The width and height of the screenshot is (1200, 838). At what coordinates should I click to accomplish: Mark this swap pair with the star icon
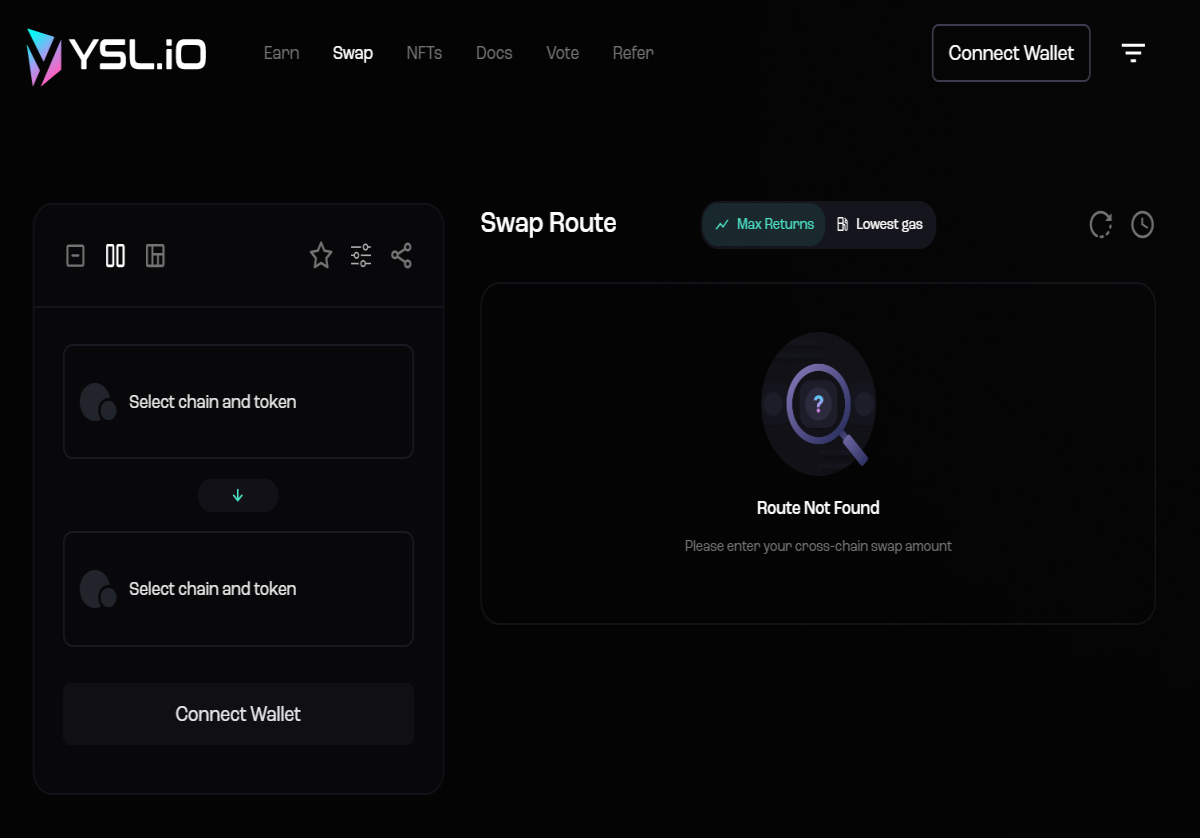coord(320,256)
